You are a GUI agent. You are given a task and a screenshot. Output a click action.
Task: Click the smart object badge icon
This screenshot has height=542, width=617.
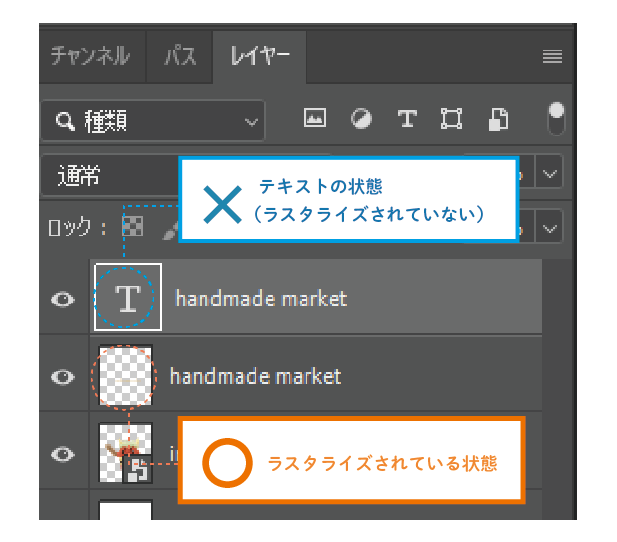pyautogui.click(x=138, y=469)
